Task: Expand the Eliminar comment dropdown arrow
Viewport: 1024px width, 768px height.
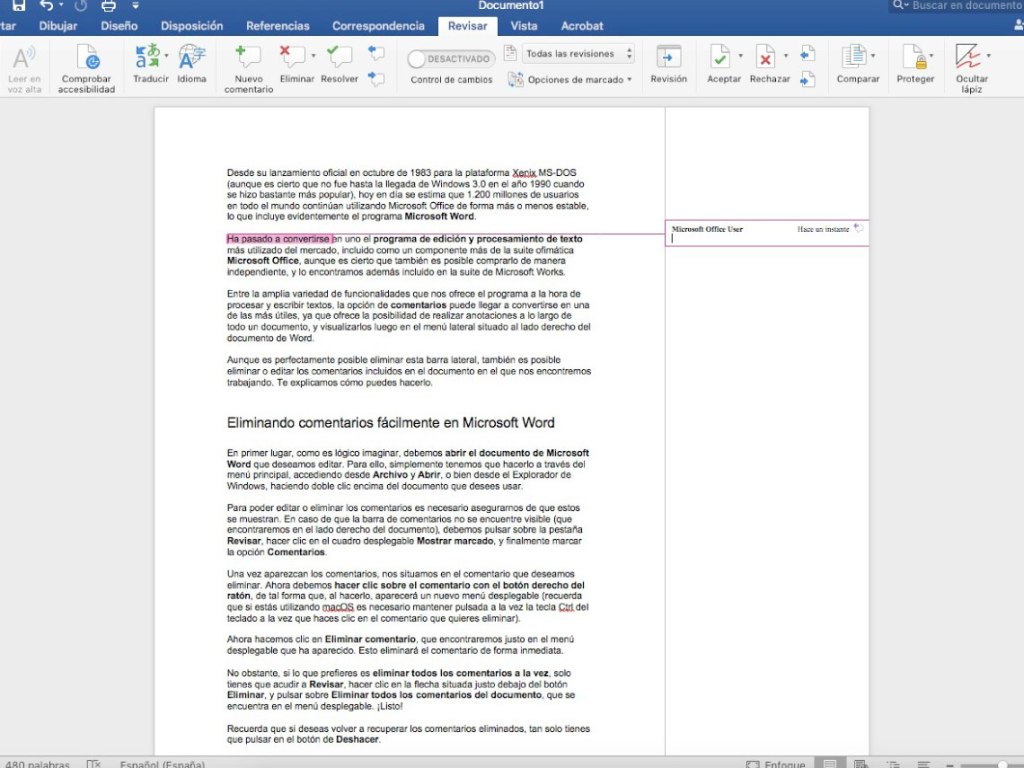Action: tap(313, 56)
